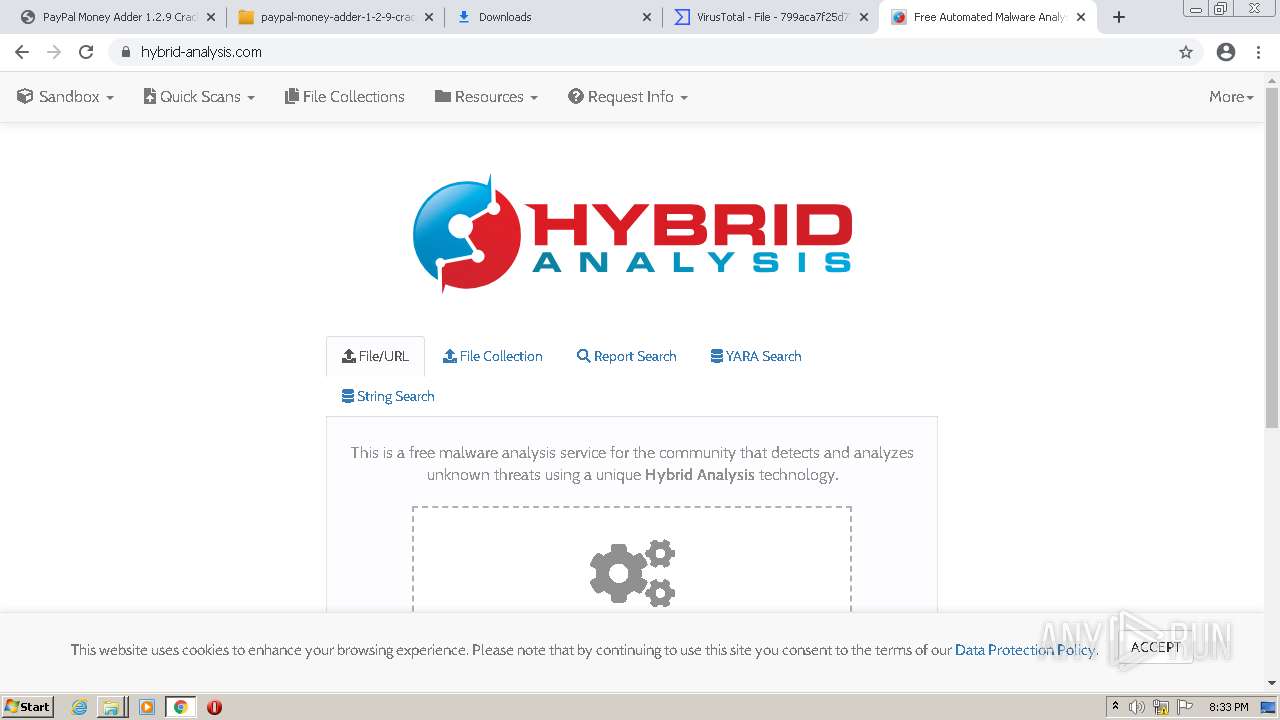The image size is (1280, 720).
Task: Accept the cookie notice
Action: click(x=1155, y=647)
